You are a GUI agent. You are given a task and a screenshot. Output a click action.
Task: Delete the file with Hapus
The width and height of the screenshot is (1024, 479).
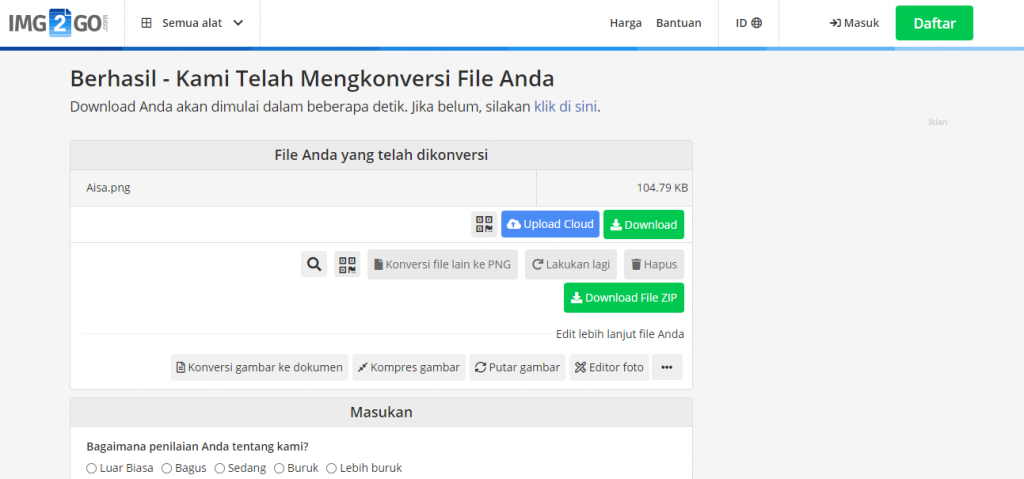point(654,264)
